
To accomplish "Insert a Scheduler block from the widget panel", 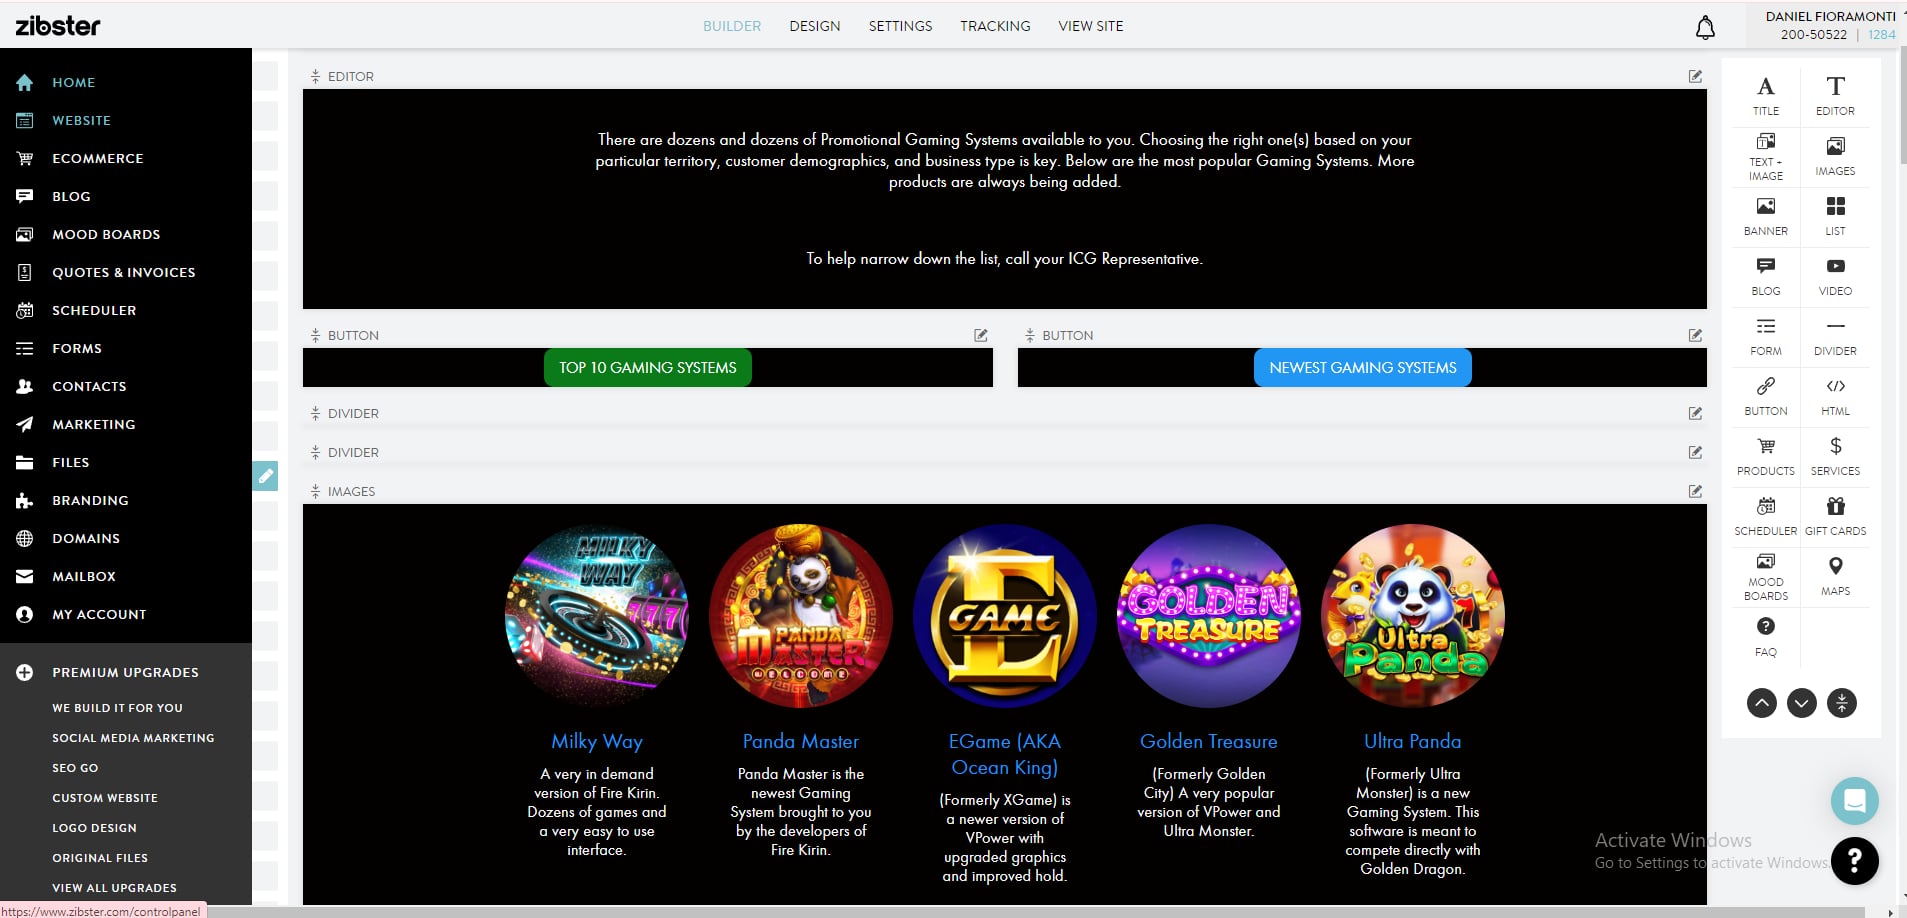I will point(1766,517).
